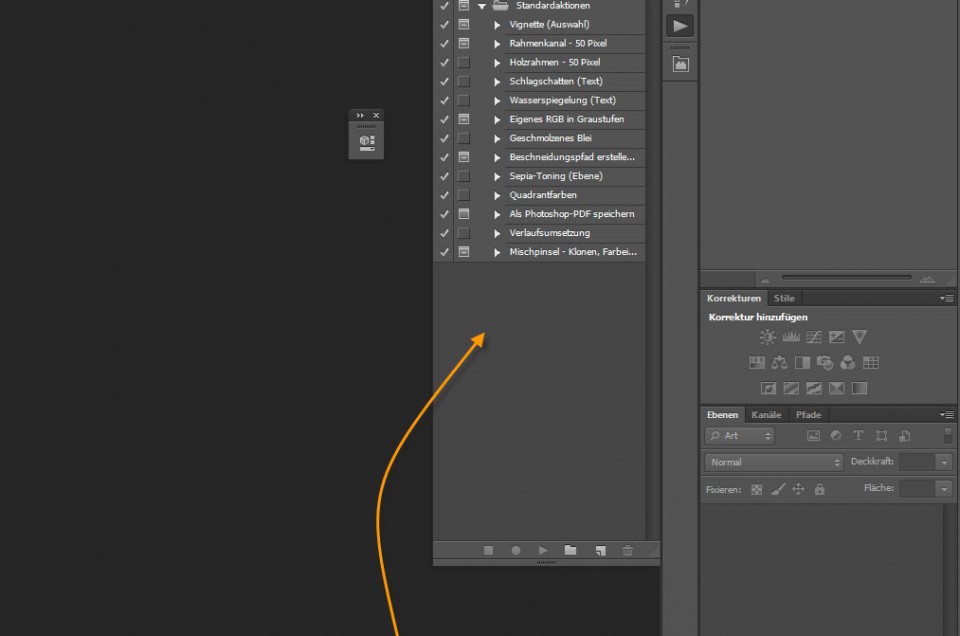Click the Channel Mixer adjustment icon

[x=847, y=363]
